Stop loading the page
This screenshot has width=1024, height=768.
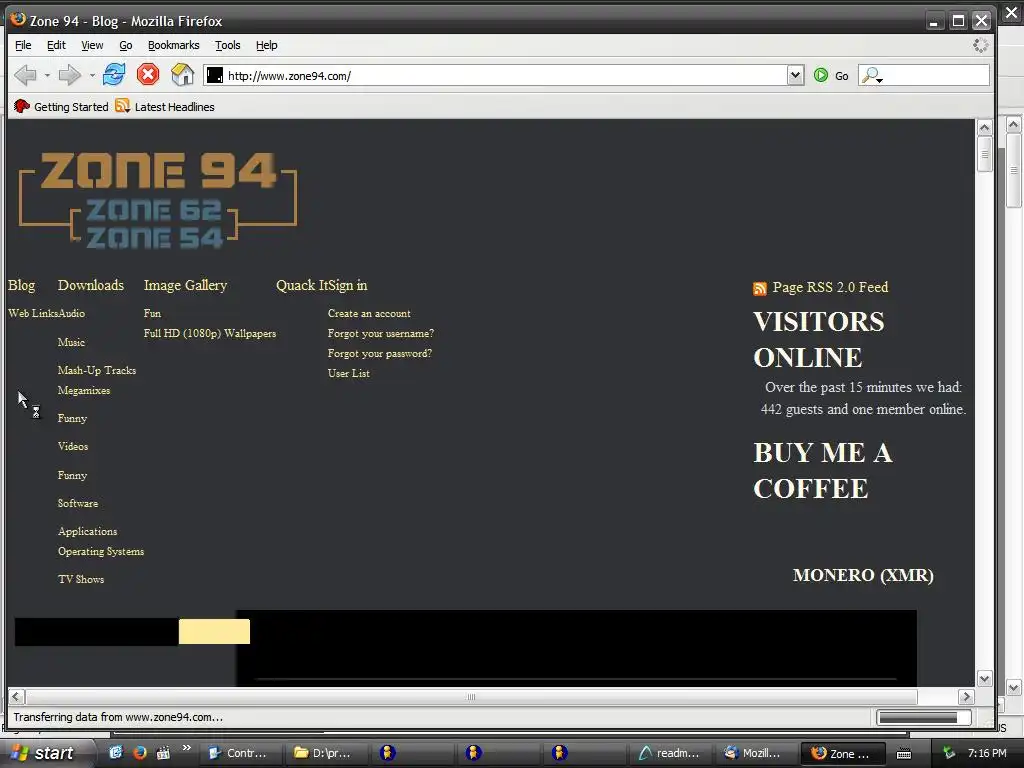[x=148, y=74]
